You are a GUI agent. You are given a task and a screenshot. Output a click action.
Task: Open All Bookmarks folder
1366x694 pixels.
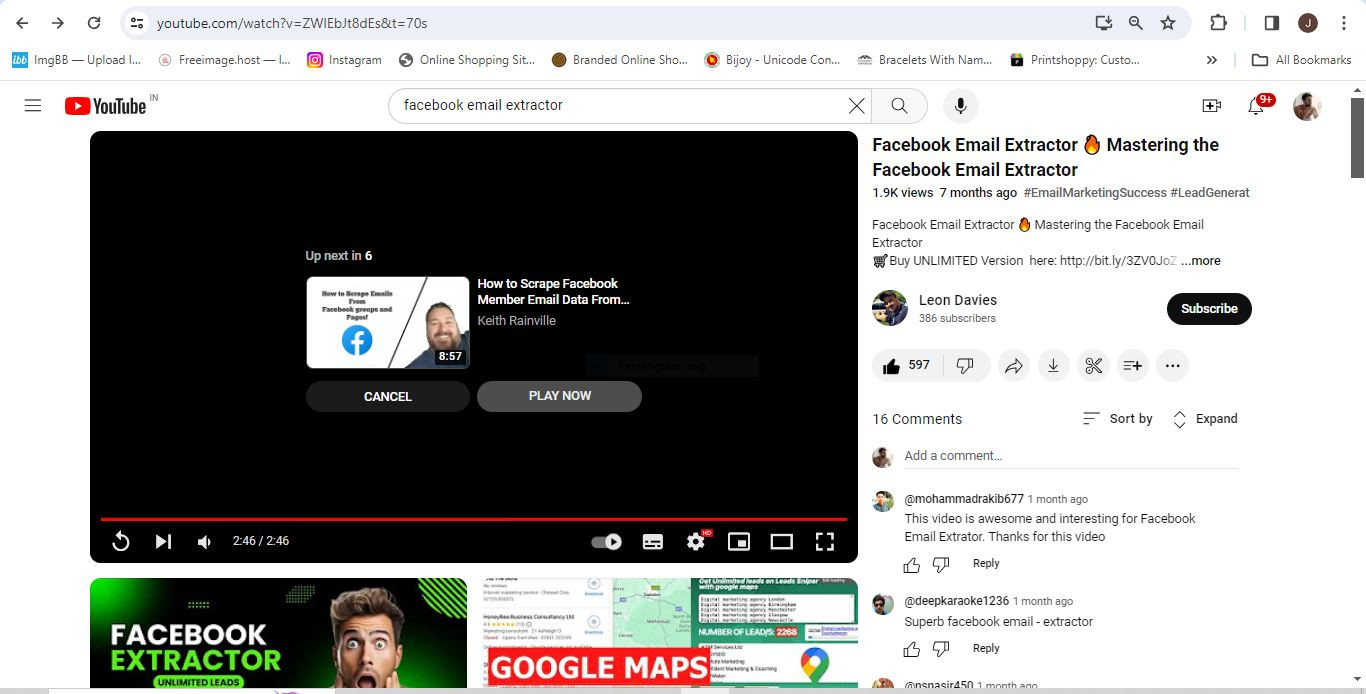[x=1302, y=60]
